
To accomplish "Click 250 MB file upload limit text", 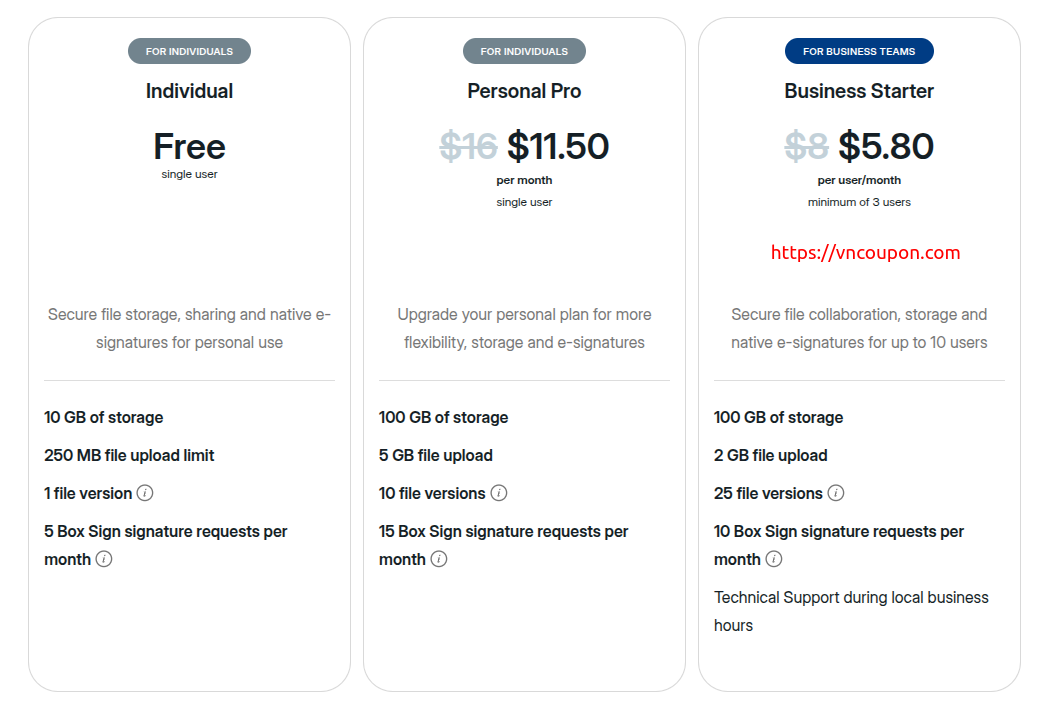I will coord(129,455).
